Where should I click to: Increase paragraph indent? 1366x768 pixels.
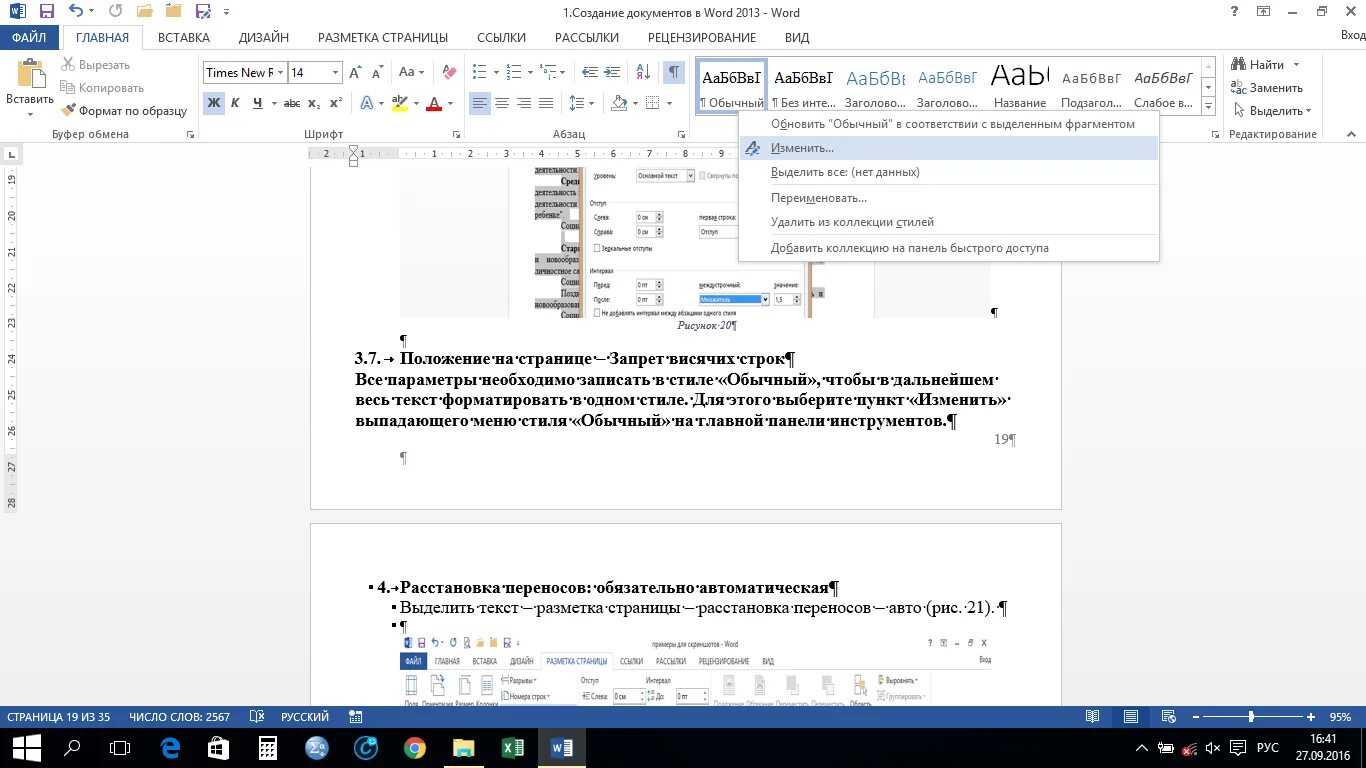pyautogui.click(x=612, y=73)
